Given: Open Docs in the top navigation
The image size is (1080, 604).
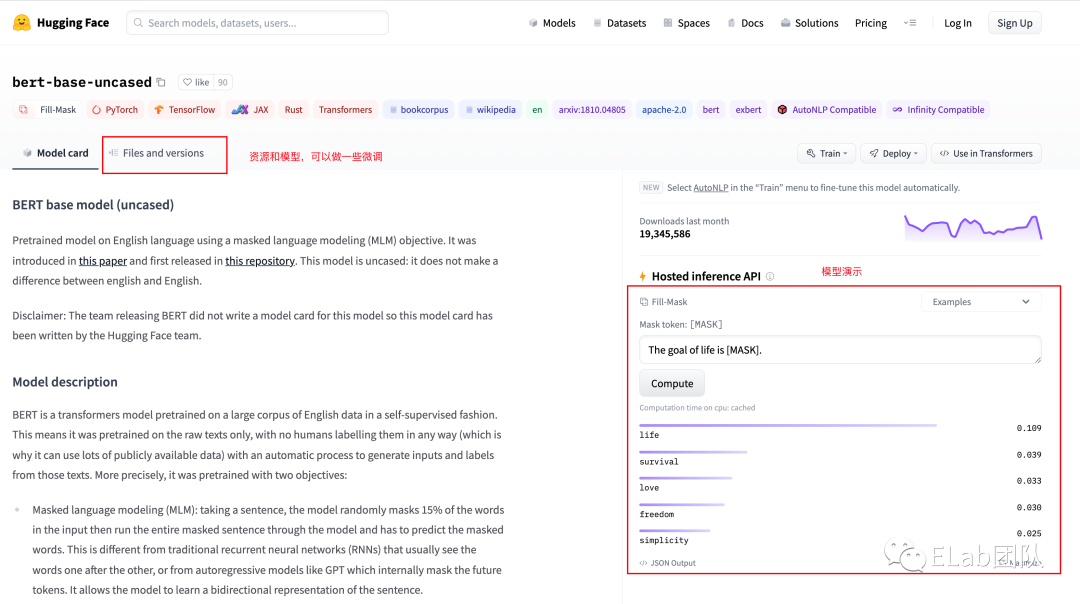Looking at the screenshot, I should (745, 23).
